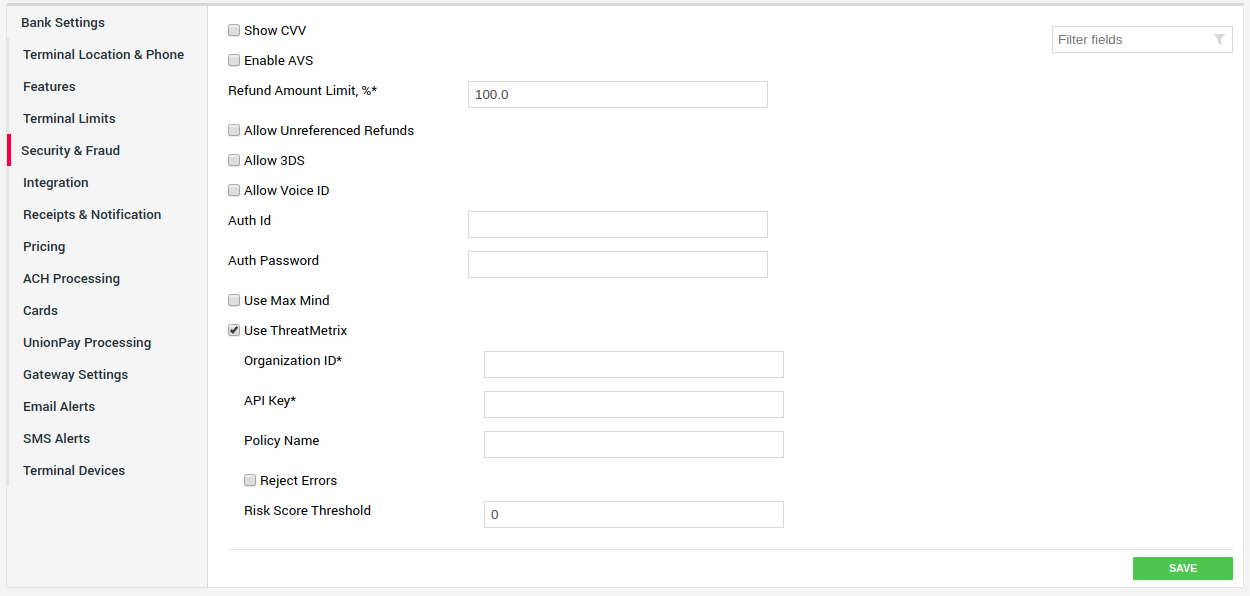
Task: Select the API Key text box
Action: click(634, 404)
